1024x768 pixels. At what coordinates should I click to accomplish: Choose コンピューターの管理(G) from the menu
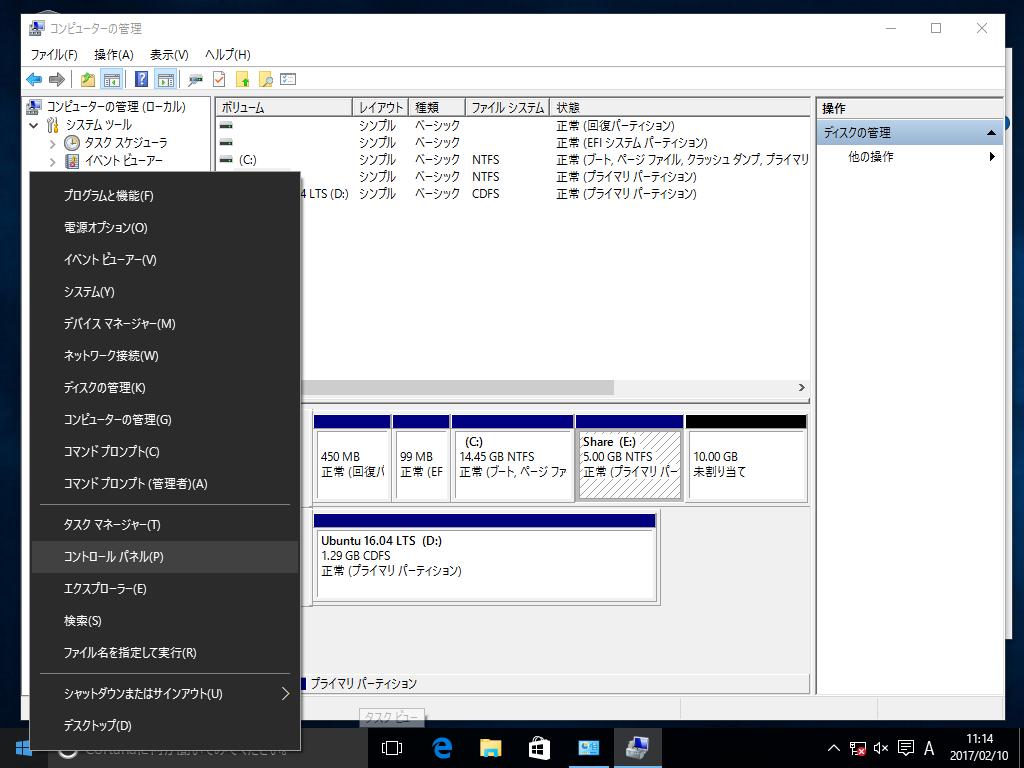(x=165, y=419)
